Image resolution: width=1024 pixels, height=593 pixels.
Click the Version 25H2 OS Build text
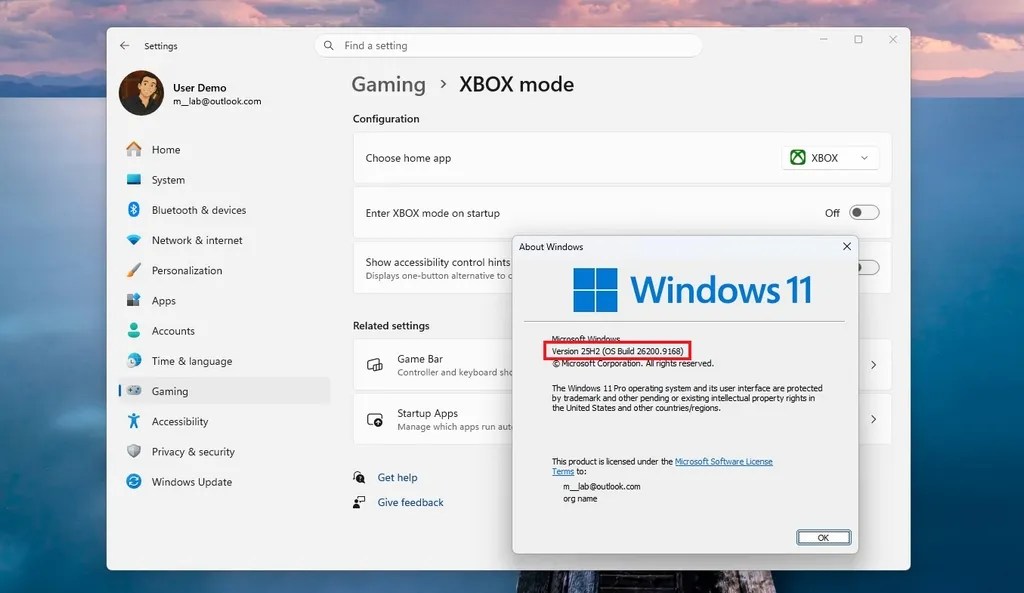(x=617, y=351)
